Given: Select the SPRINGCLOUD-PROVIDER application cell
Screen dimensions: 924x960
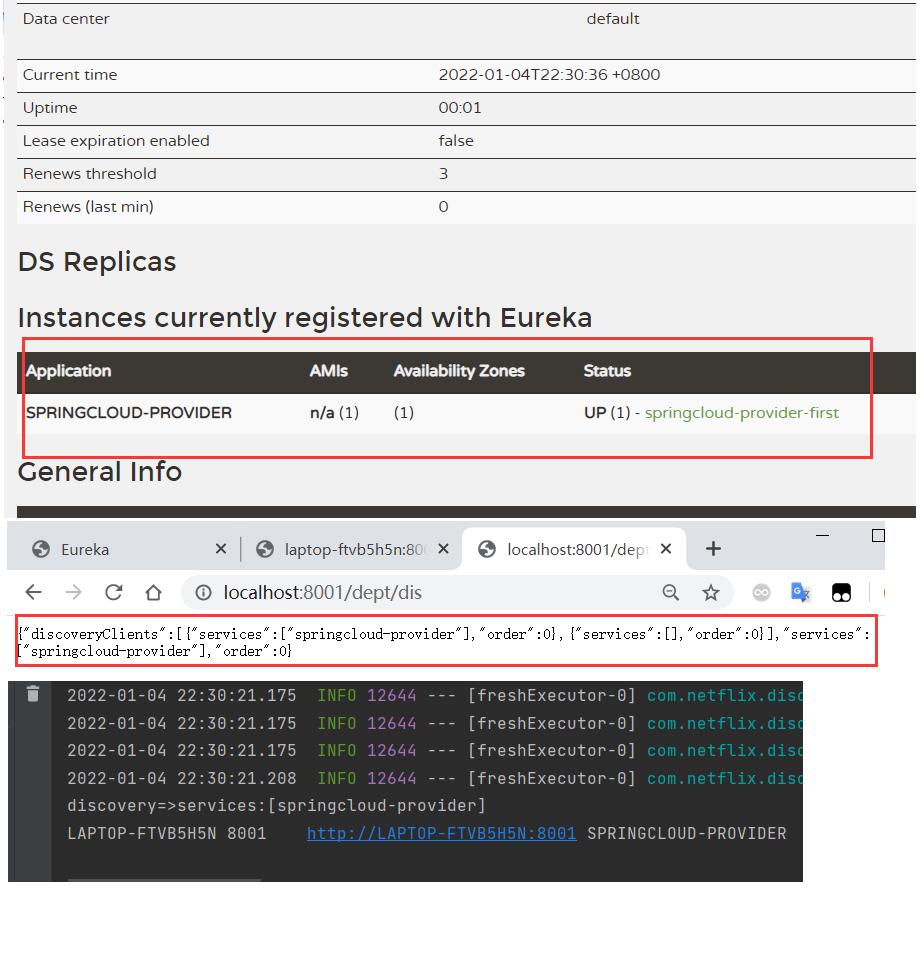Looking at the screenshot, I should 129,413.
